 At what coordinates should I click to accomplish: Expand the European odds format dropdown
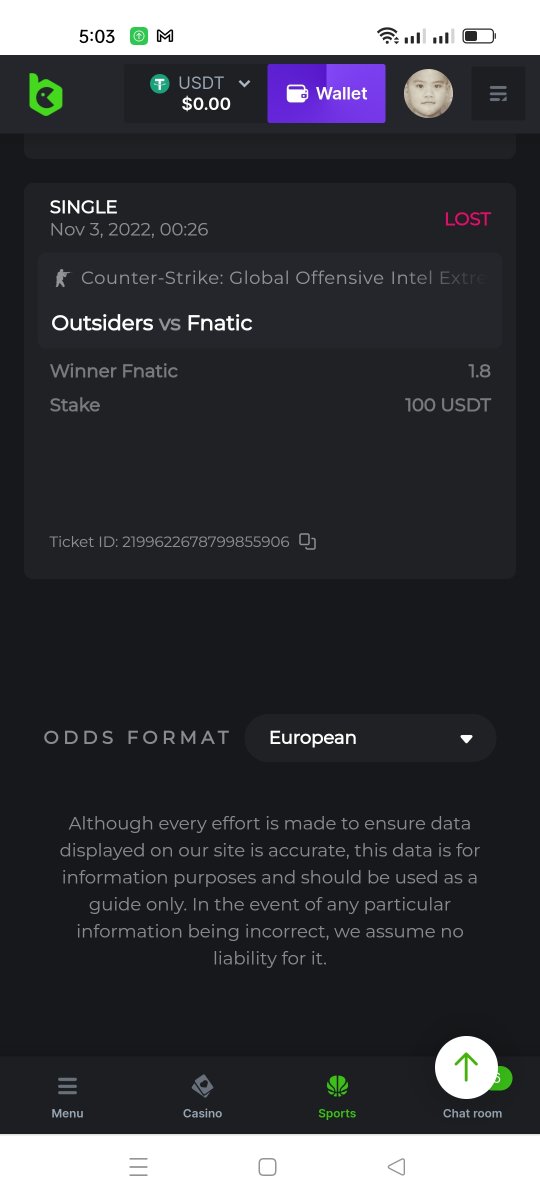tap(370, 738)
